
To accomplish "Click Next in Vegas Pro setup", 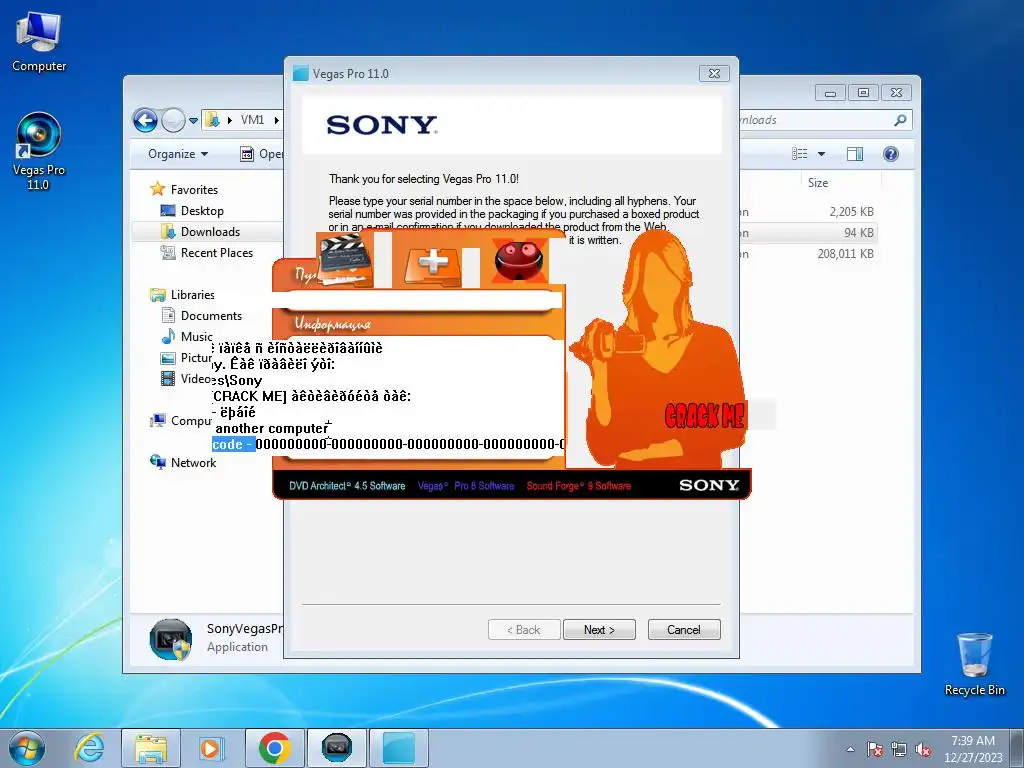I will pos(599,630).
